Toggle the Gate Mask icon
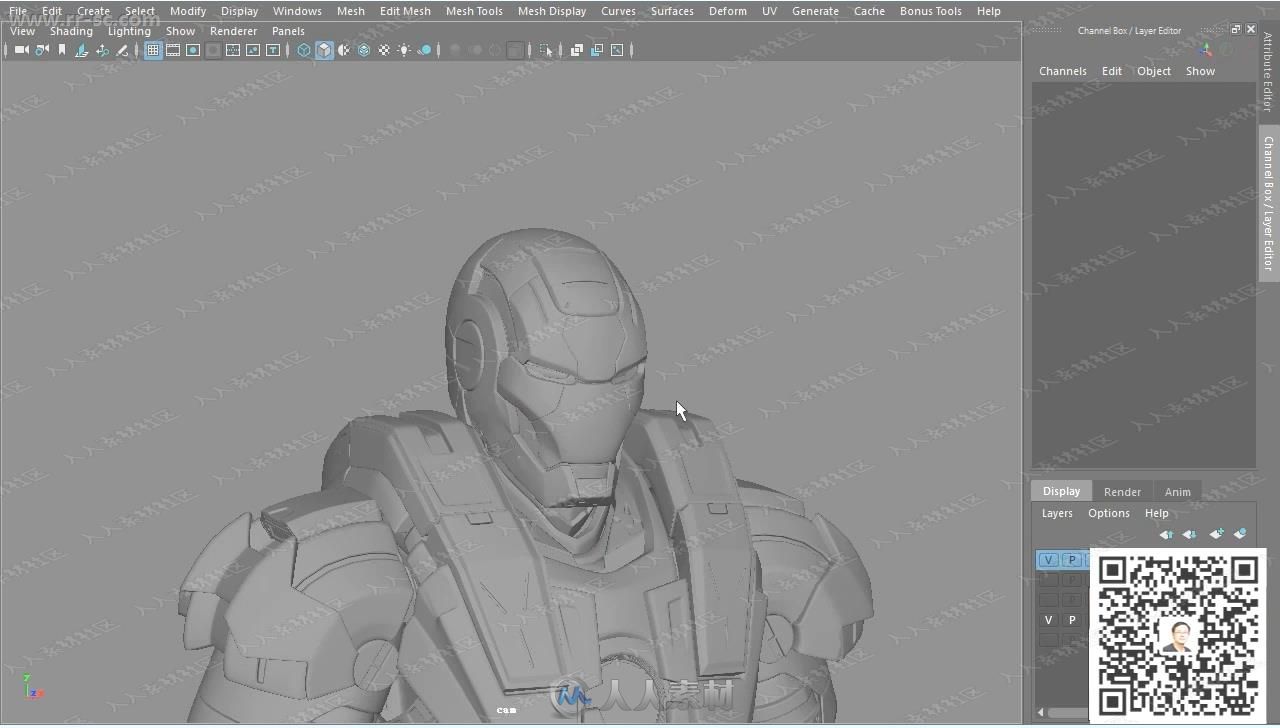This screenshot has height=728, width=1280. (213, 50)
